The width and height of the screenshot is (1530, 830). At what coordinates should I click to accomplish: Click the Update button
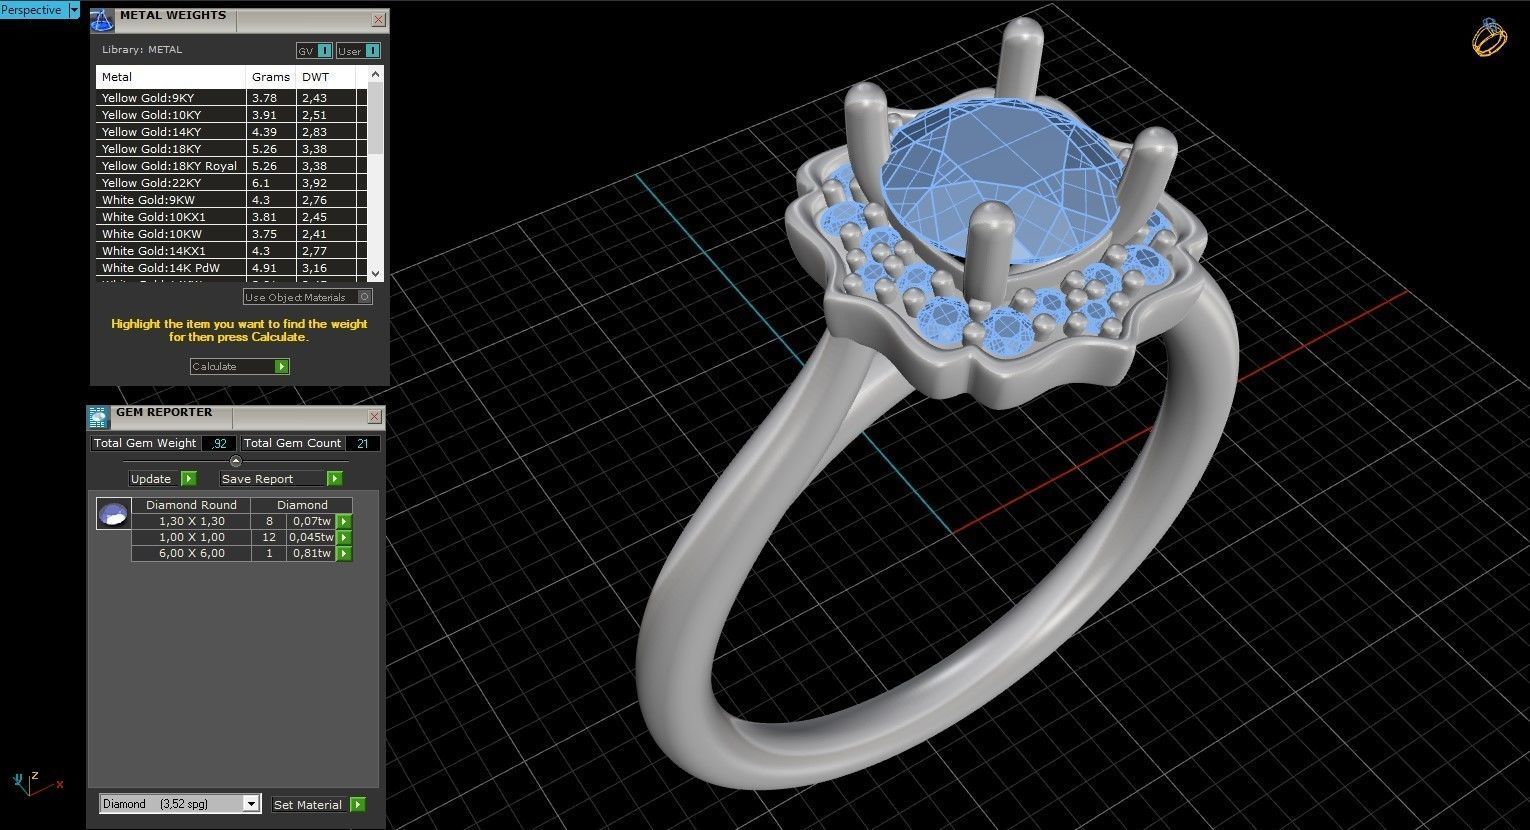pyautogui.click(x=163, y=479)
